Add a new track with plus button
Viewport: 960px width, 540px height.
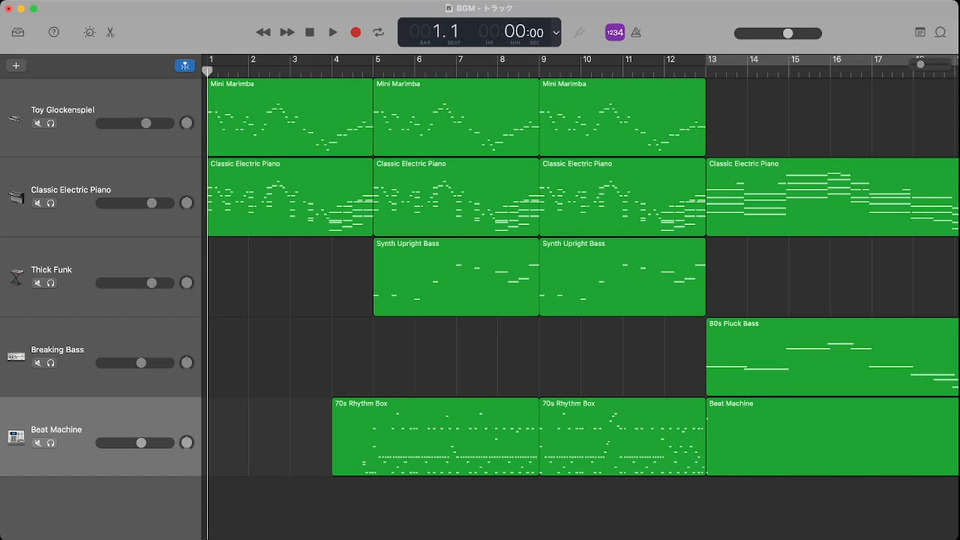pos(16,66)
